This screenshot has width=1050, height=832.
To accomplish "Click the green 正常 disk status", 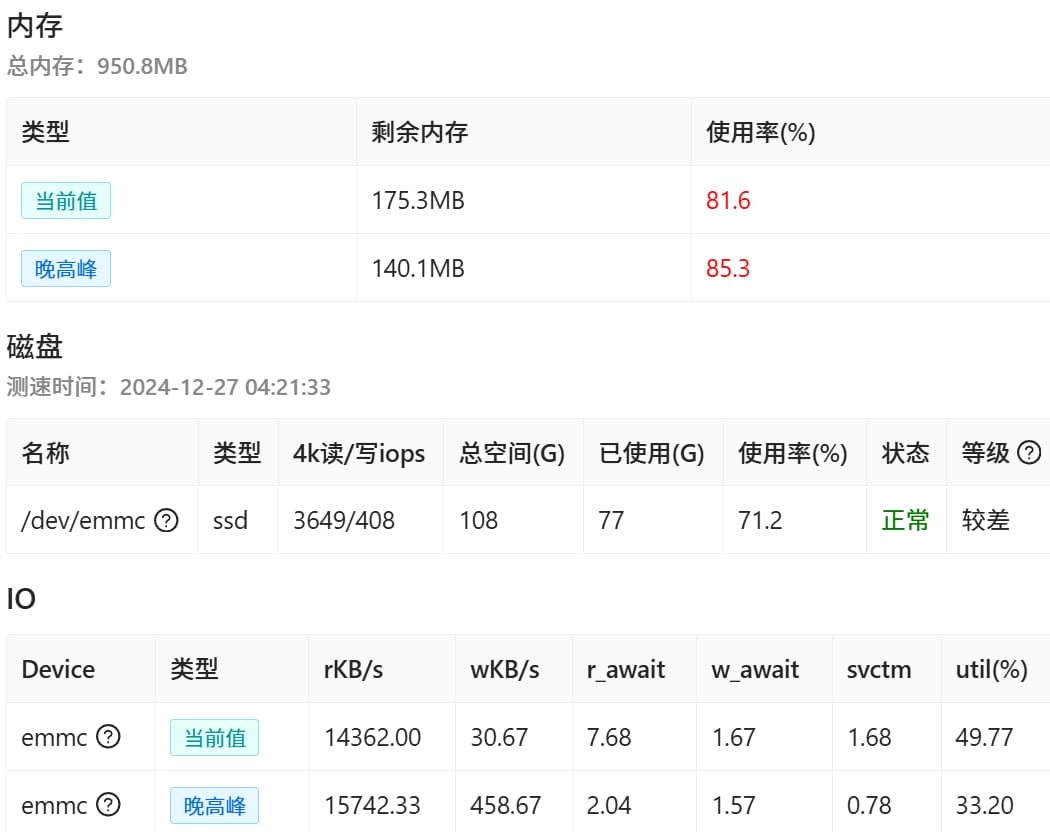I will (x=905, y=520).
